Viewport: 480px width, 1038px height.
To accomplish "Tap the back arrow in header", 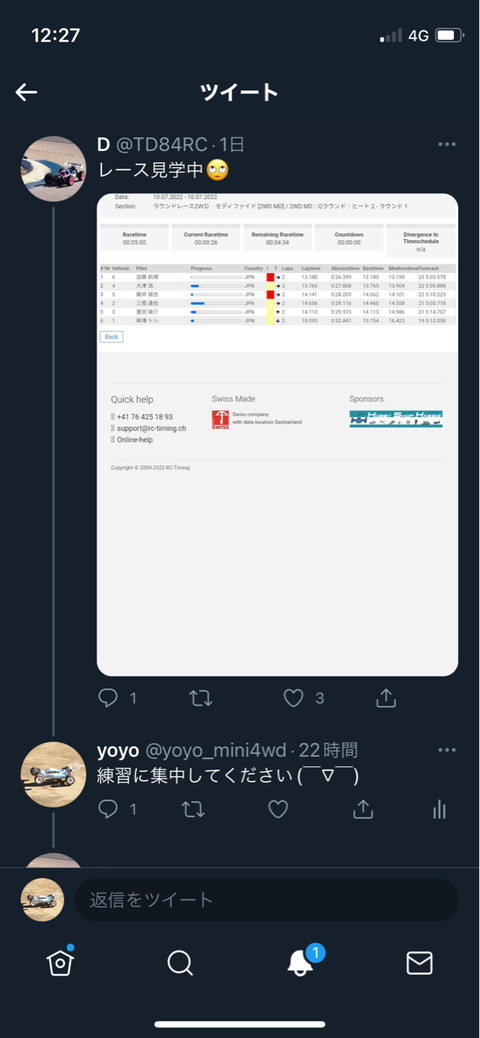I will pos(26,92).
